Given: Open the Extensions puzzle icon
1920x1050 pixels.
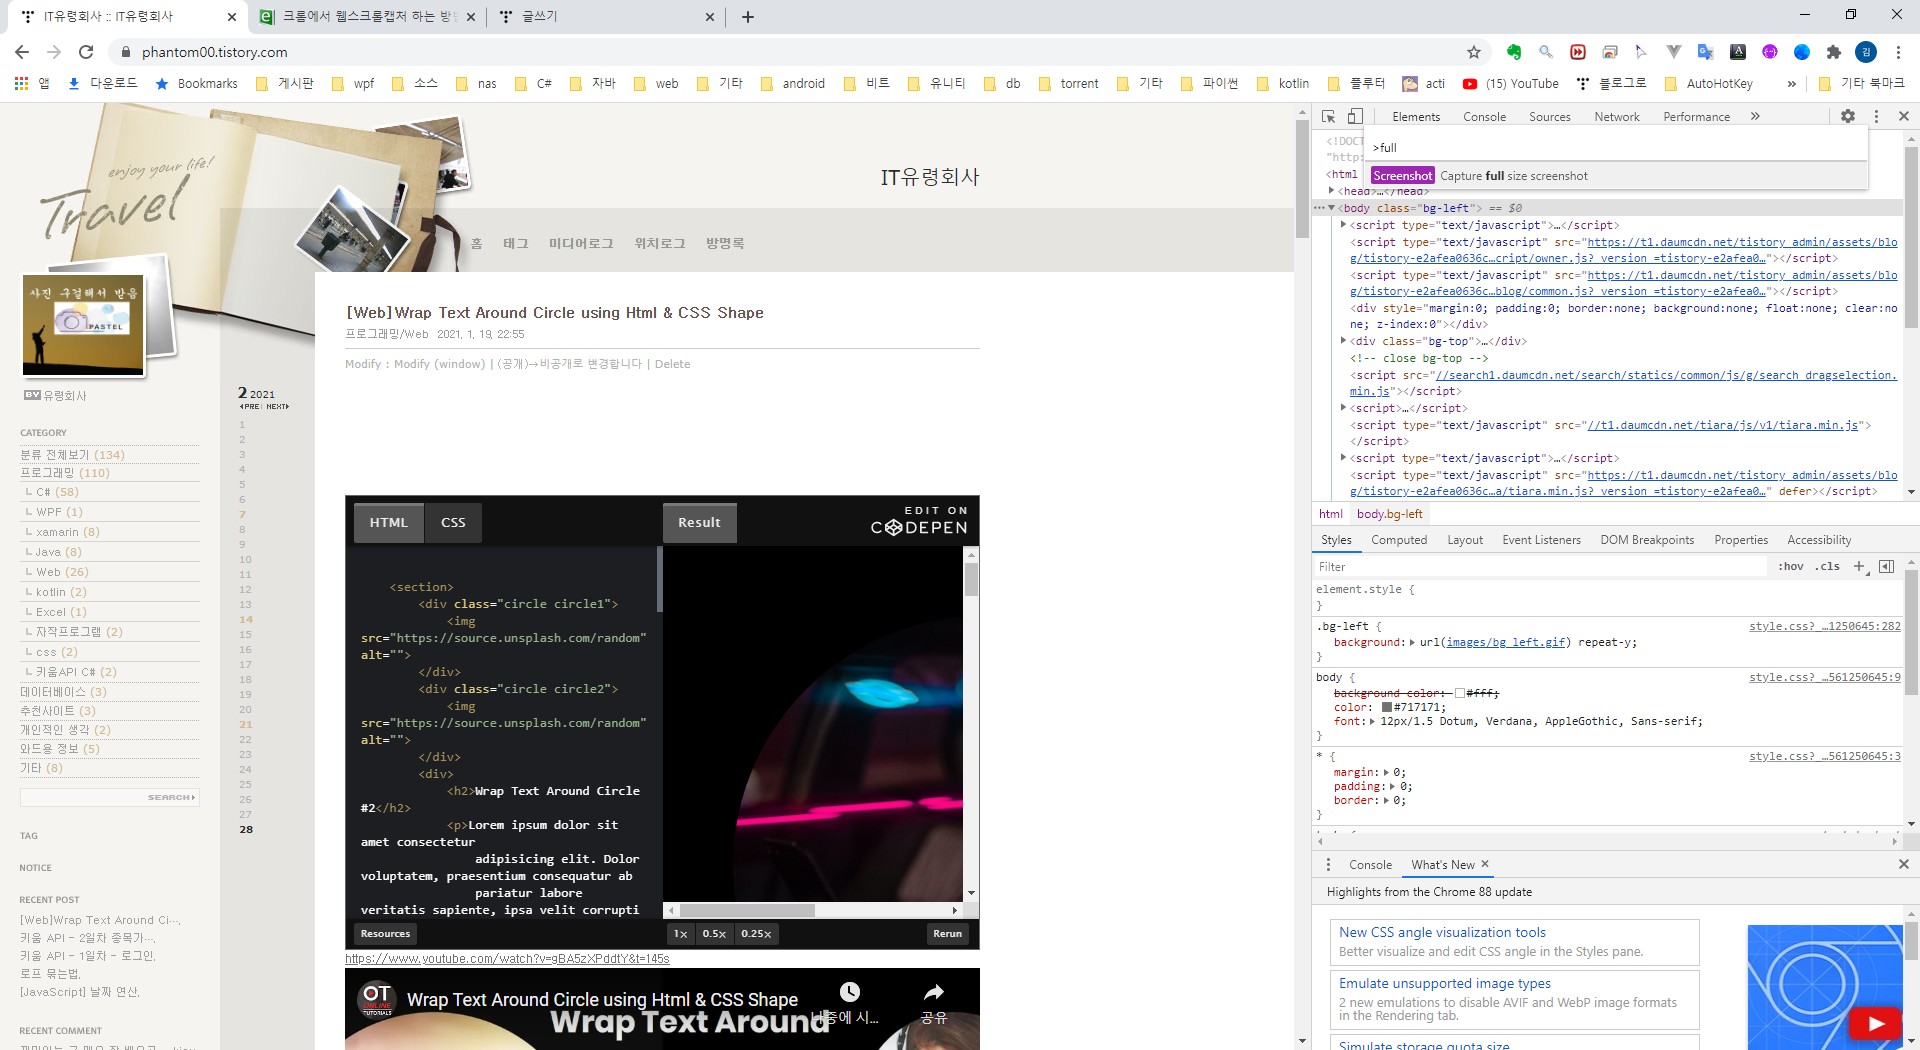Looking at the screenshot, I should [1834, 52].
